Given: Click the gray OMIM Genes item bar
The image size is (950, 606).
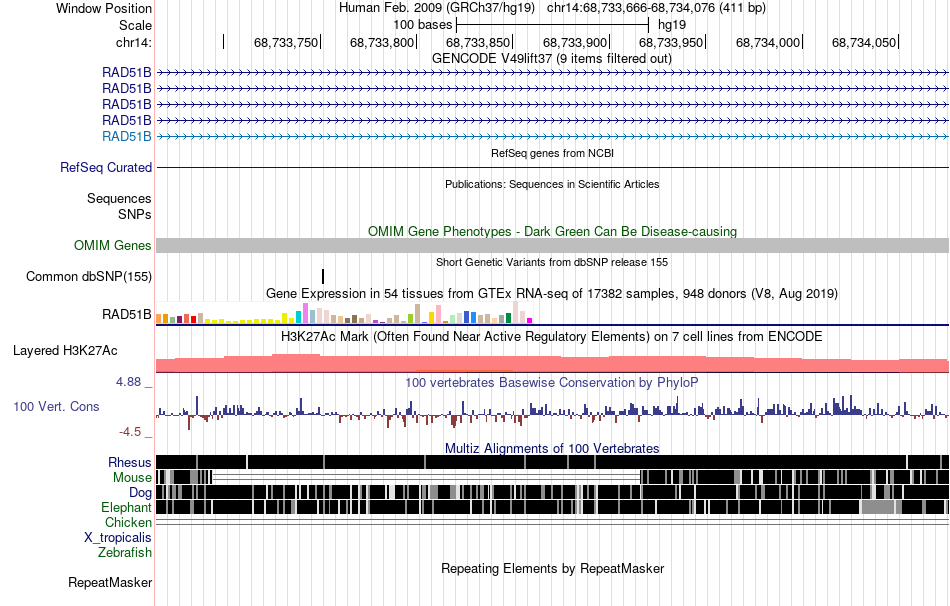Looking at the screenshot, I should pos(552,245).
